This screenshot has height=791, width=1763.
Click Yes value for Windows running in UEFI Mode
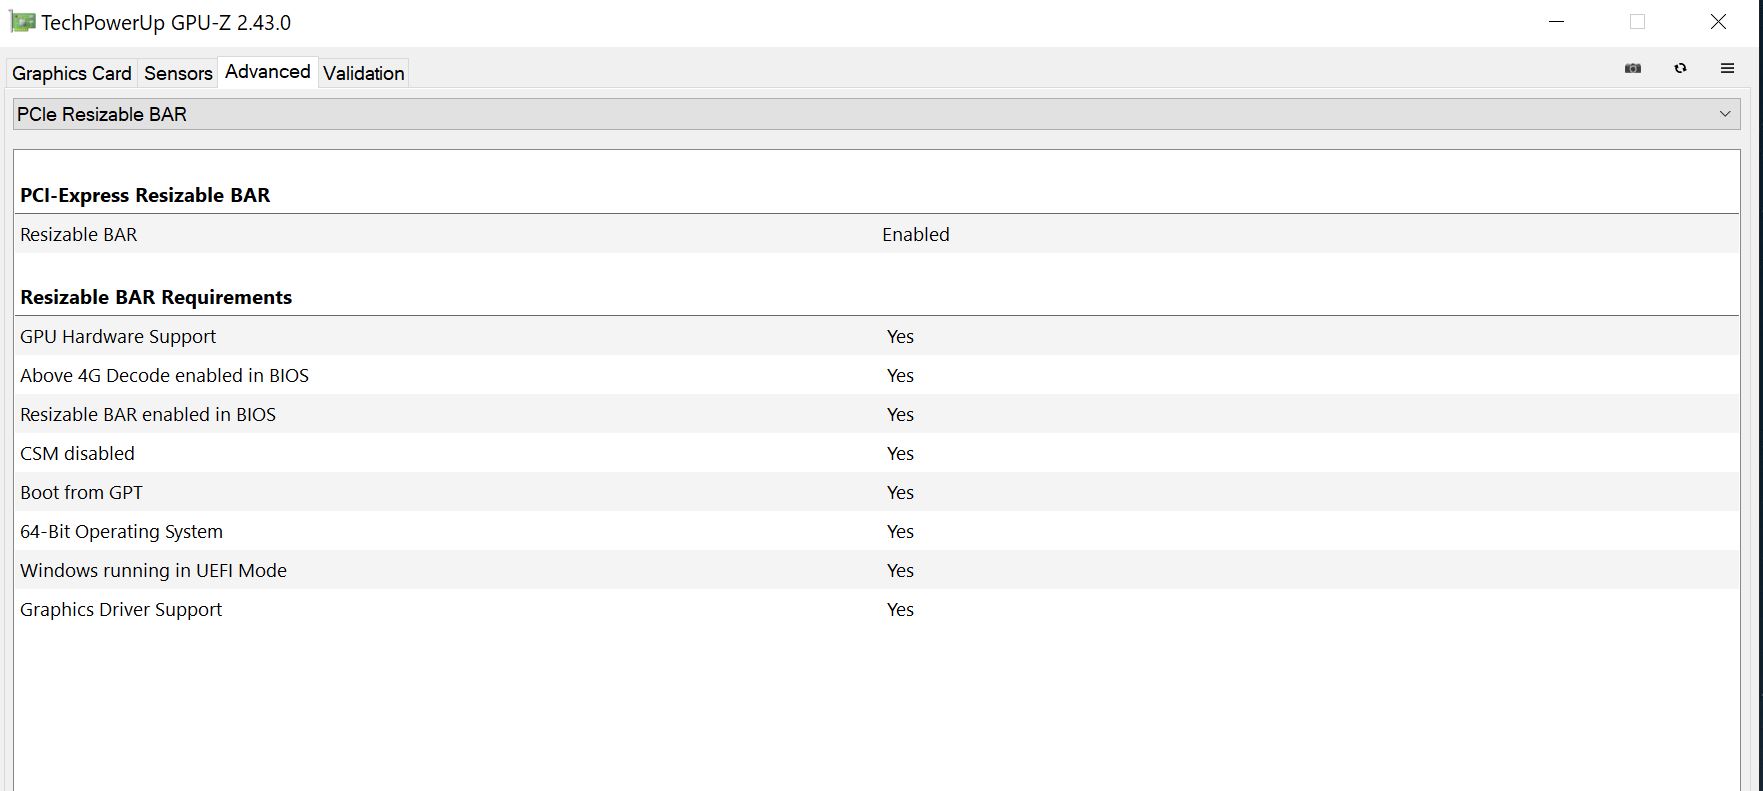[900, 570]
